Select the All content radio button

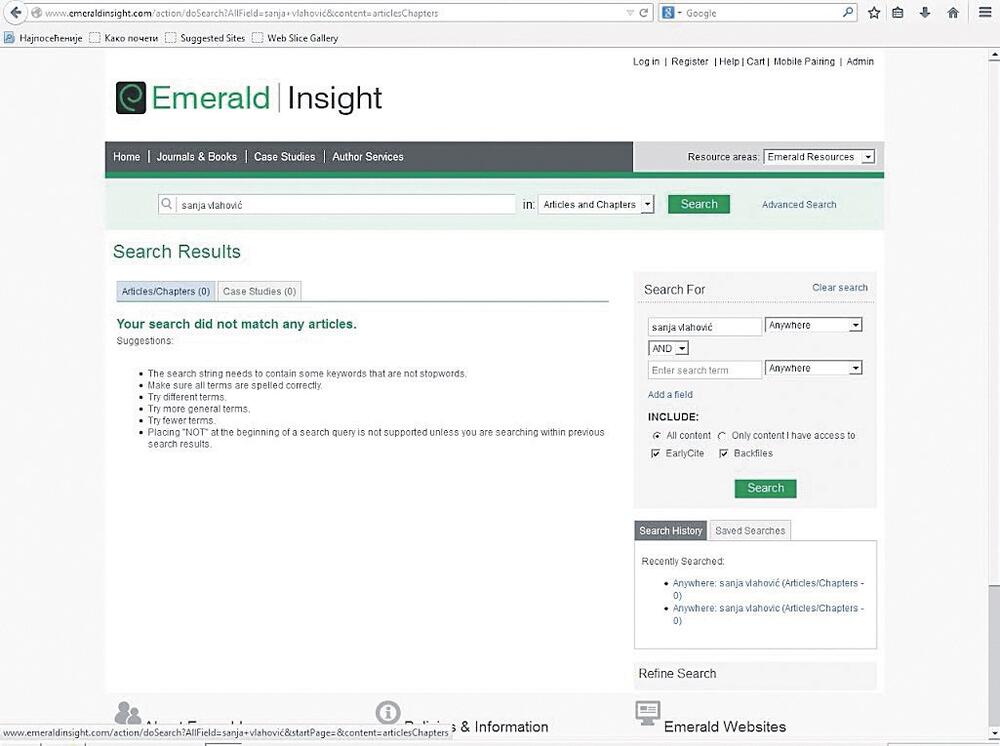click(656, 436)
